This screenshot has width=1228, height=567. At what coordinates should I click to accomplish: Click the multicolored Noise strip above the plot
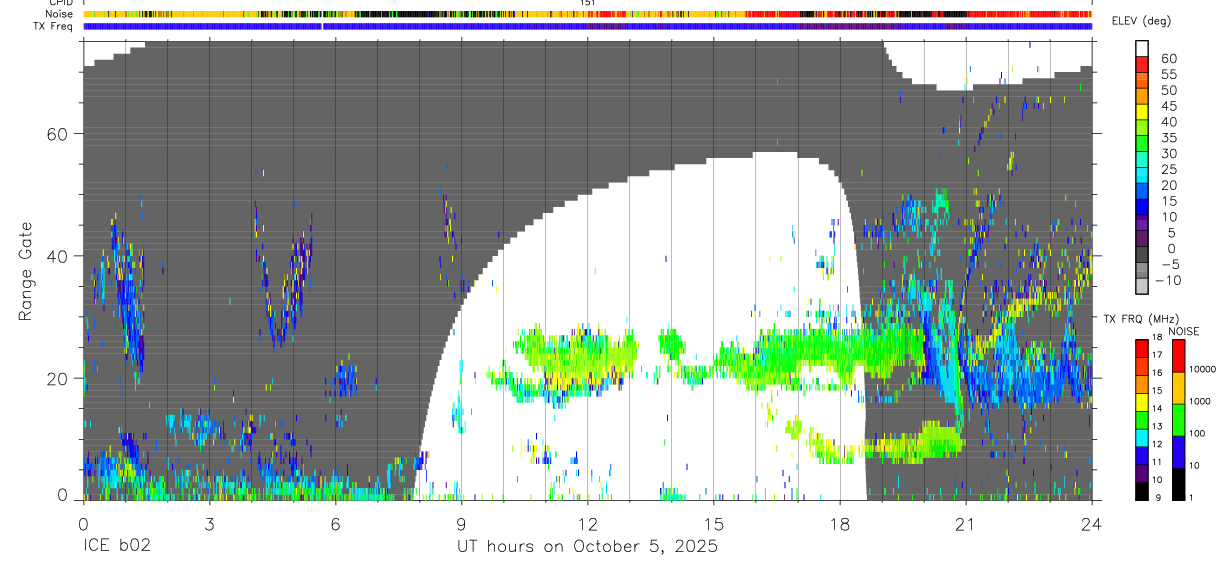[587, 14]
